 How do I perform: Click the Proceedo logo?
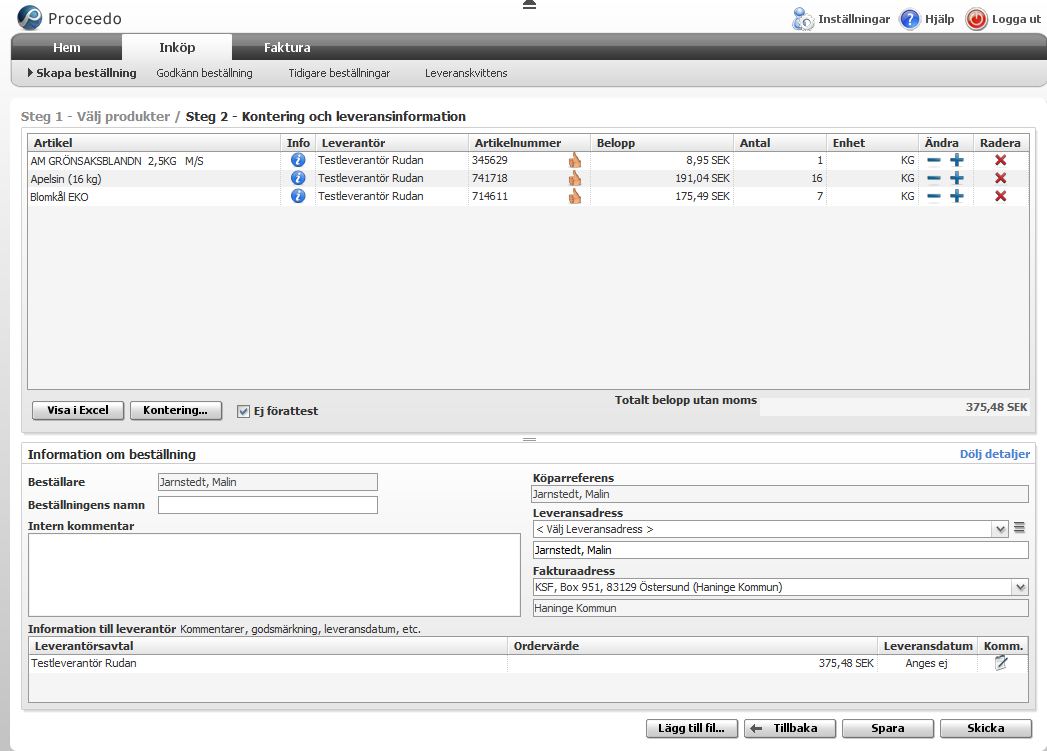pyautogui.click(x=69, y=18)
